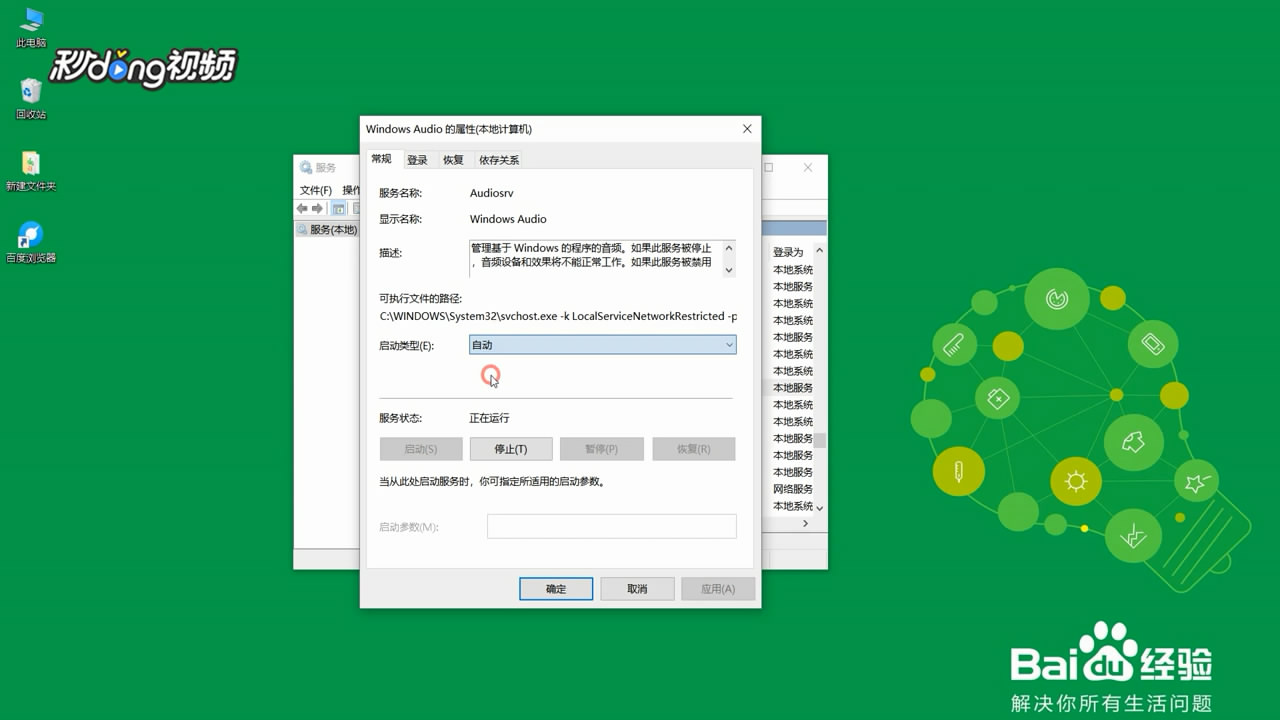Click the back navigation arrow in Services toolbar

[x=302, y=208]
